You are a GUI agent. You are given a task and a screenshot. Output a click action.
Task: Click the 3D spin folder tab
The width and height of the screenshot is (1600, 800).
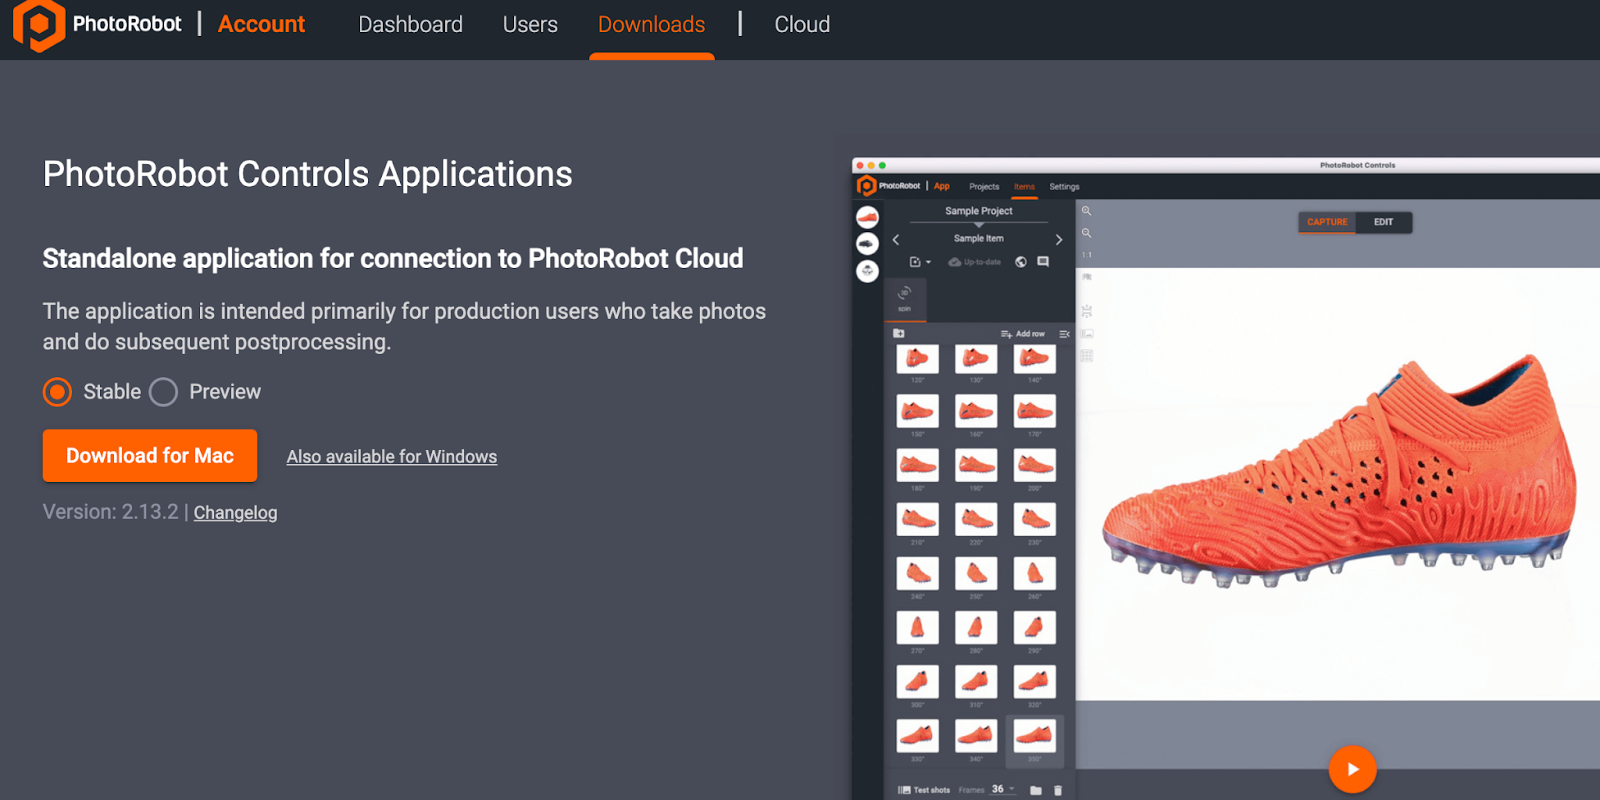click(904, 298)
